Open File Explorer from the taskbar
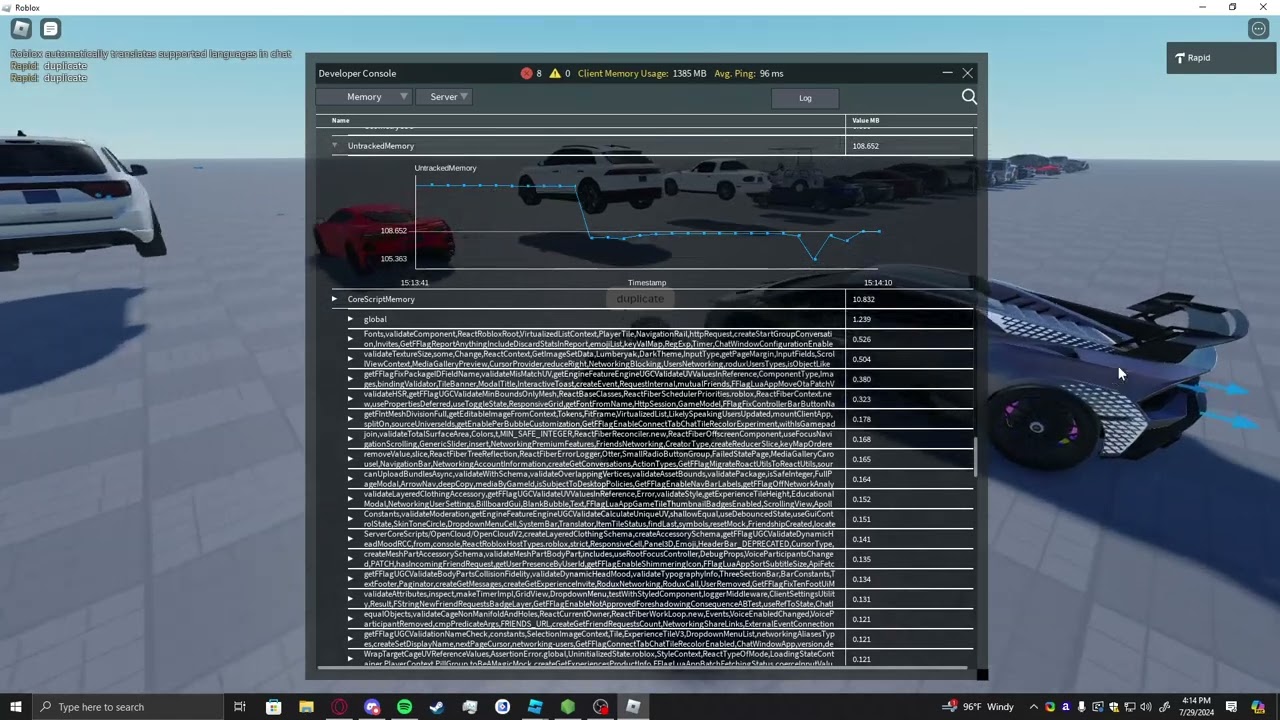 (306, 707)
